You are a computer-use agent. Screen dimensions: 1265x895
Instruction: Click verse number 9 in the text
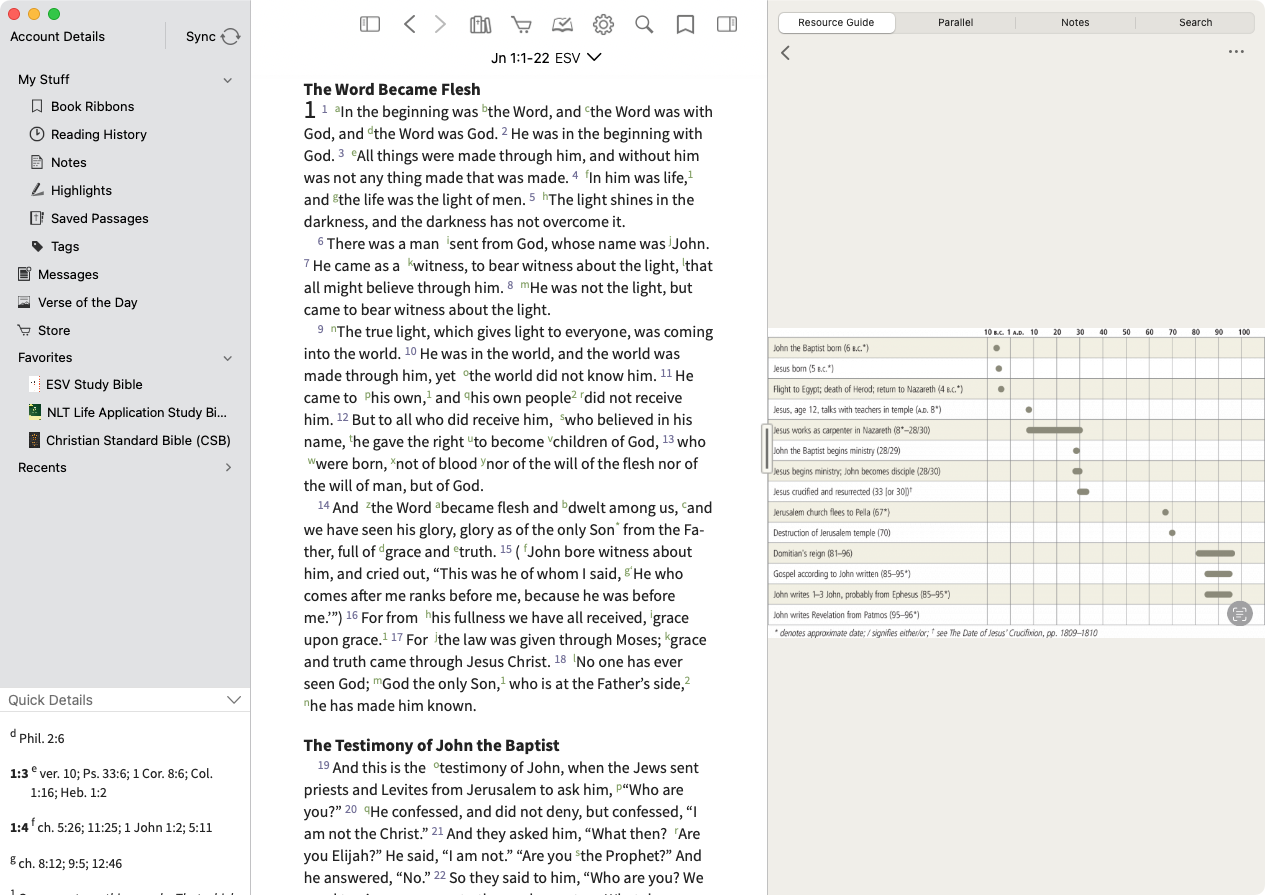(320, 330)
